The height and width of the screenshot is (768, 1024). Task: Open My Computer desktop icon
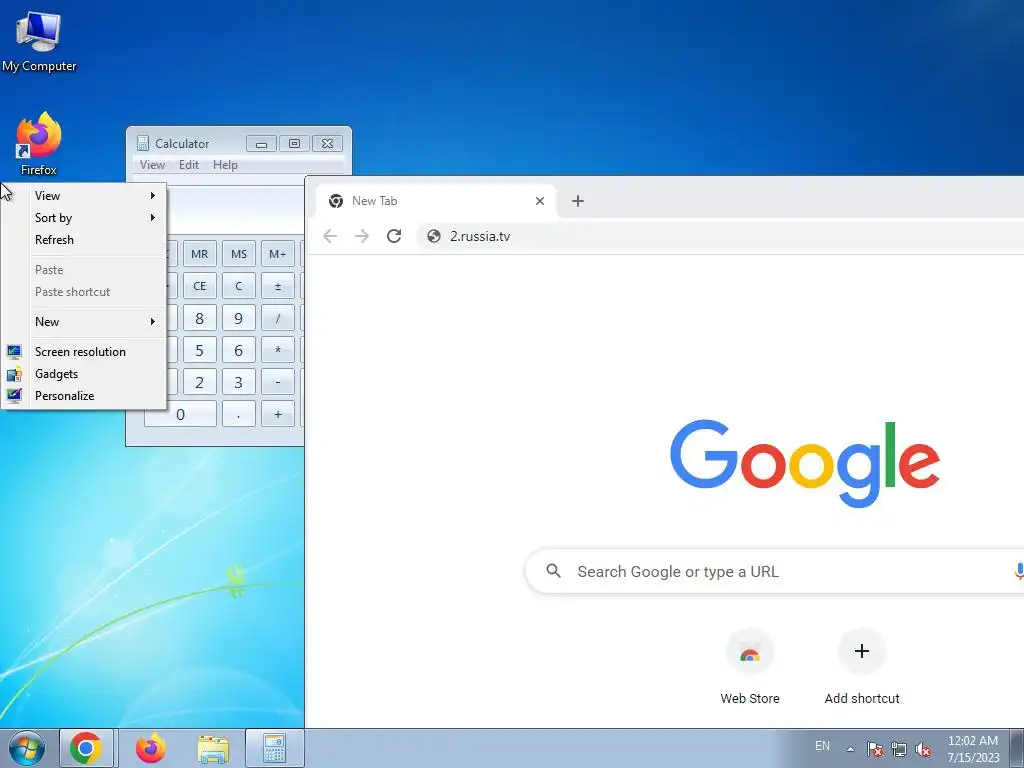pyautogui.click(x=39, y=40)
